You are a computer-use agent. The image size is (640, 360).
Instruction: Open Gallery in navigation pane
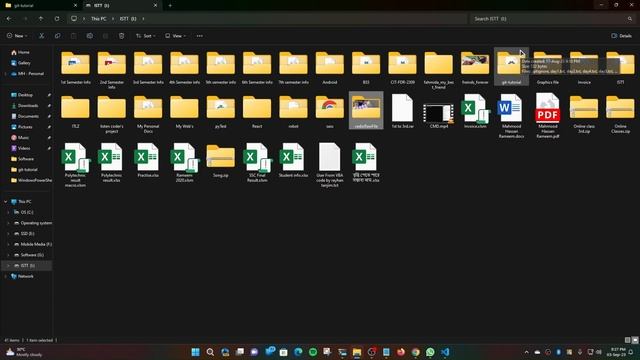(x=21, y=63)
